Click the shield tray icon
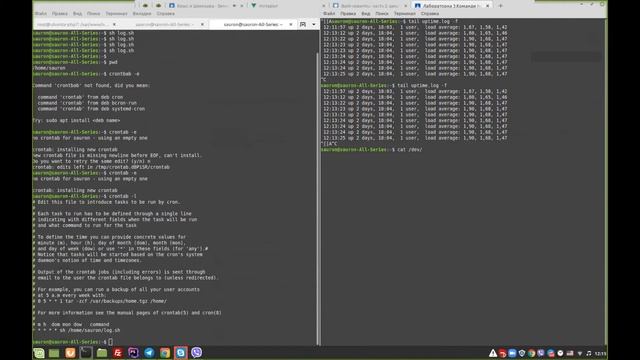This screenshot has height=360, width=640. 522,353
